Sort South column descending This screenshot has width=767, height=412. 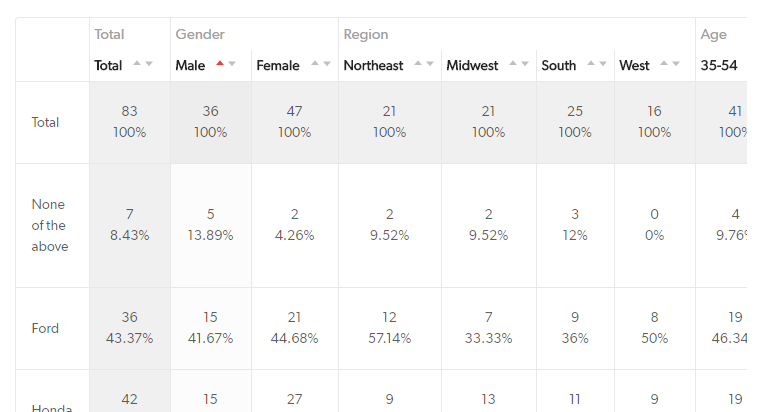point(603,64)
